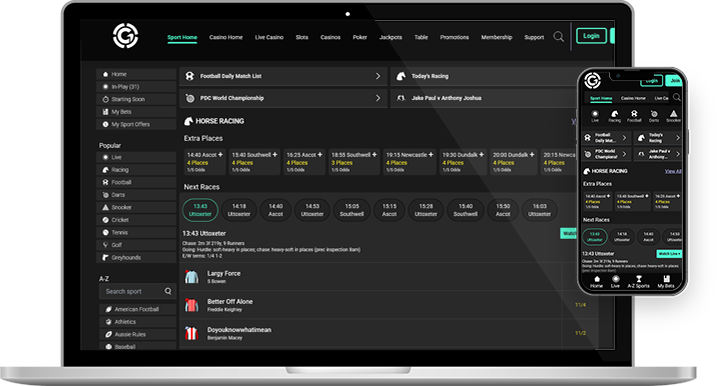Viewport: 717px width, 386px height.
Task: Expand the 14:40 Ascot extra places plus
Action: click(220, 155)
